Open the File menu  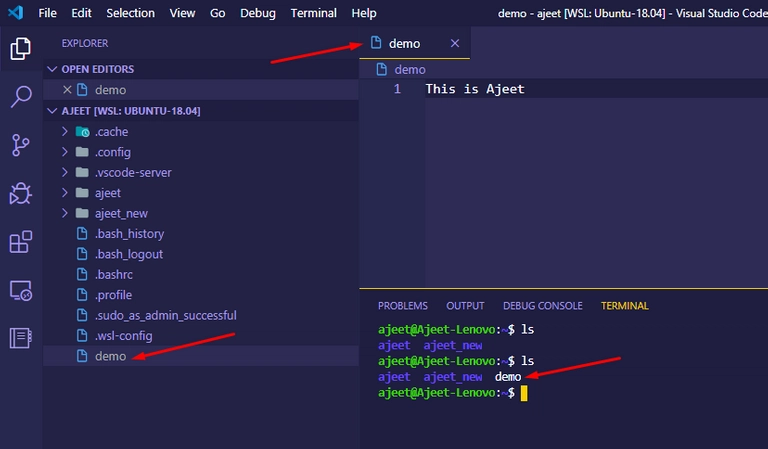point(48,13)
